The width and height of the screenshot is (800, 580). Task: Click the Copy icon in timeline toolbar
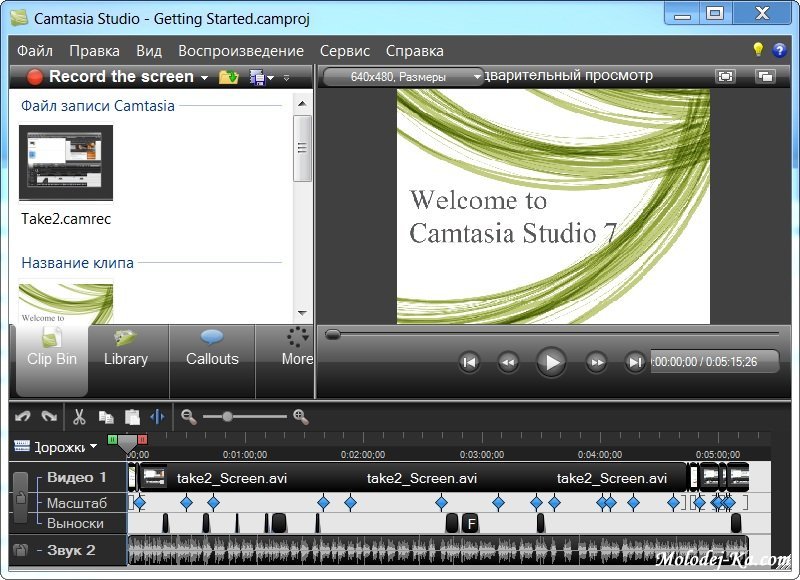coord(106,417)
